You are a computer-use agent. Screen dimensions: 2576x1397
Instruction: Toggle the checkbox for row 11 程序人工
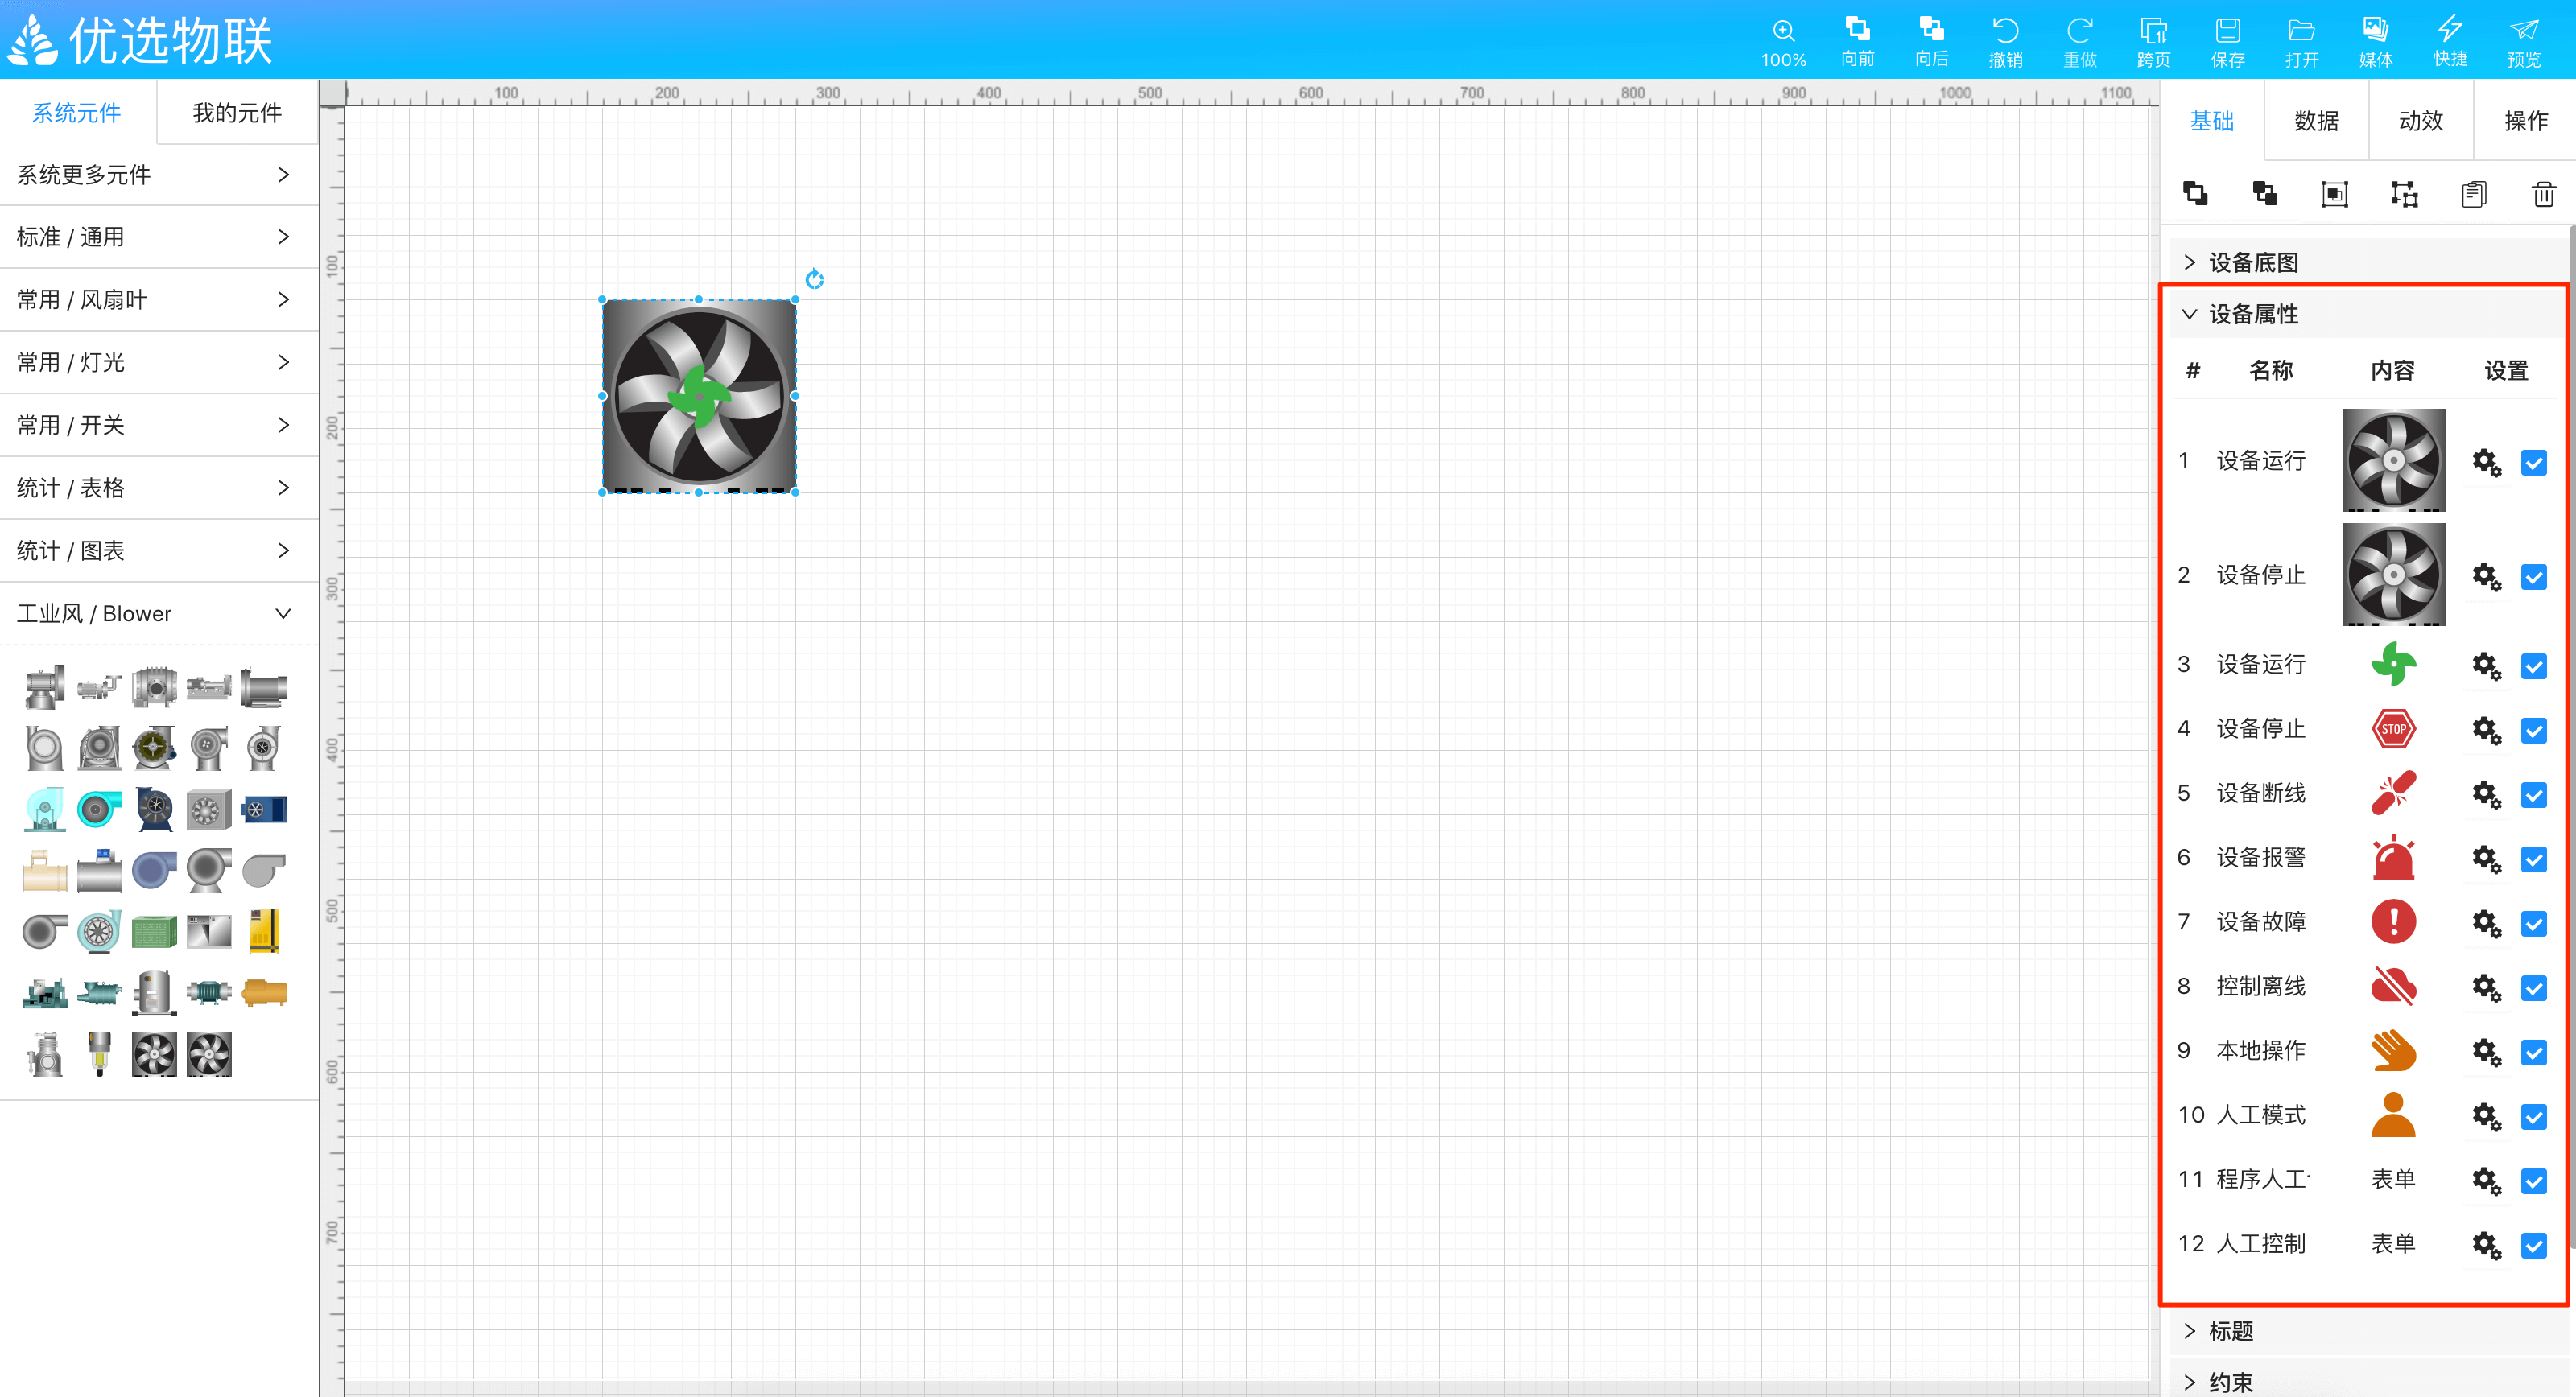coord(2533,1181)
